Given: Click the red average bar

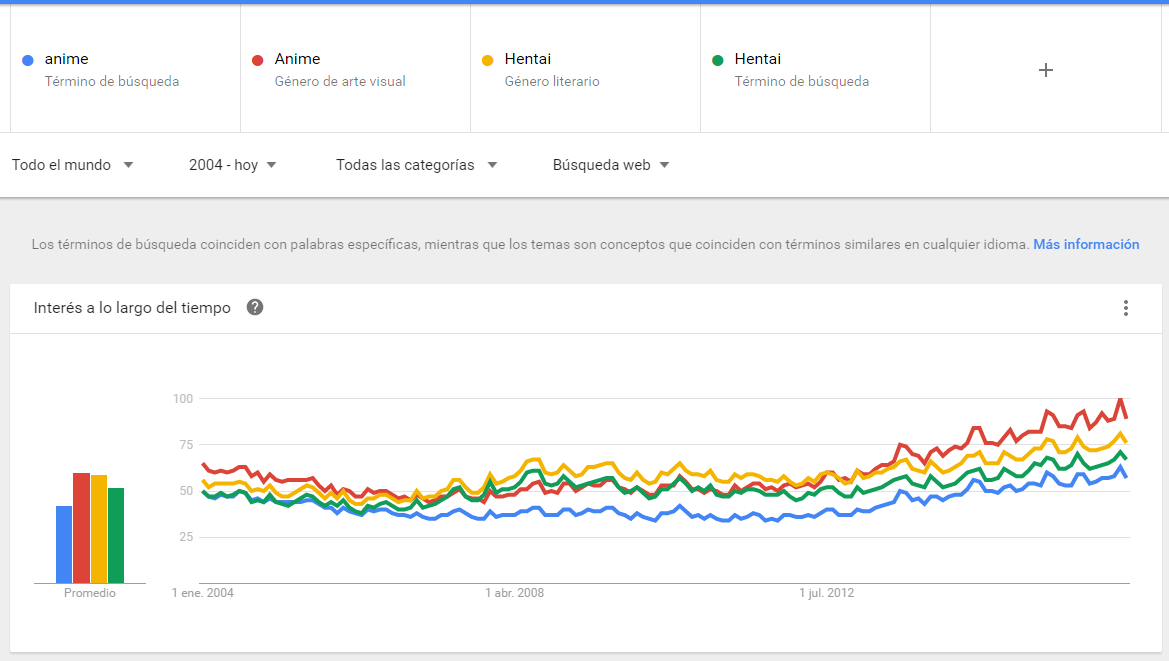Looking at the screenshot, I should [81, 528].
